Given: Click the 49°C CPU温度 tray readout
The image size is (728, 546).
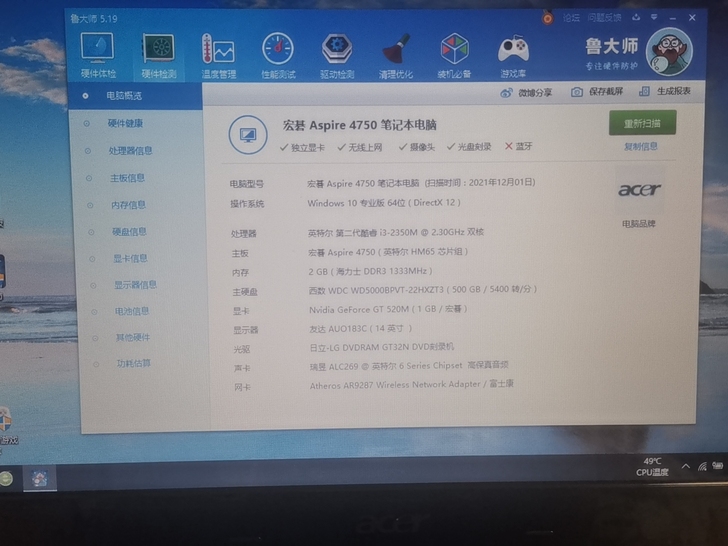Looking at the screenshot, I should pyautogui.click(x=652, y=467).
